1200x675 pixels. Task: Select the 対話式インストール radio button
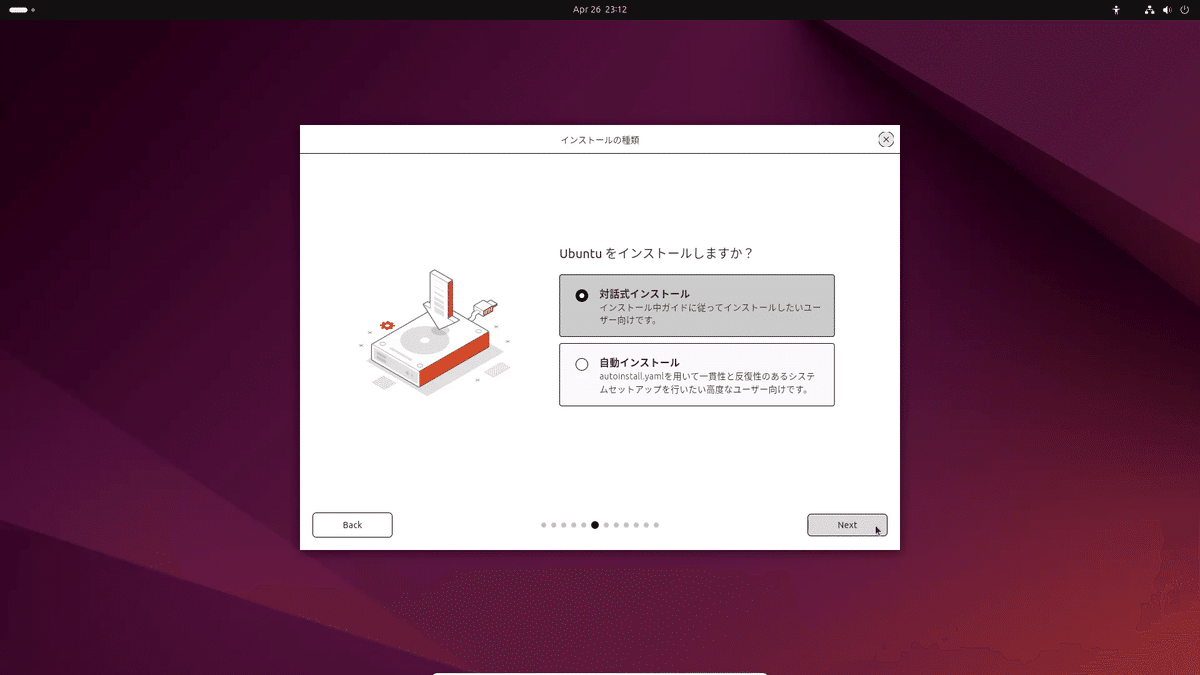[x=582, y=296]
